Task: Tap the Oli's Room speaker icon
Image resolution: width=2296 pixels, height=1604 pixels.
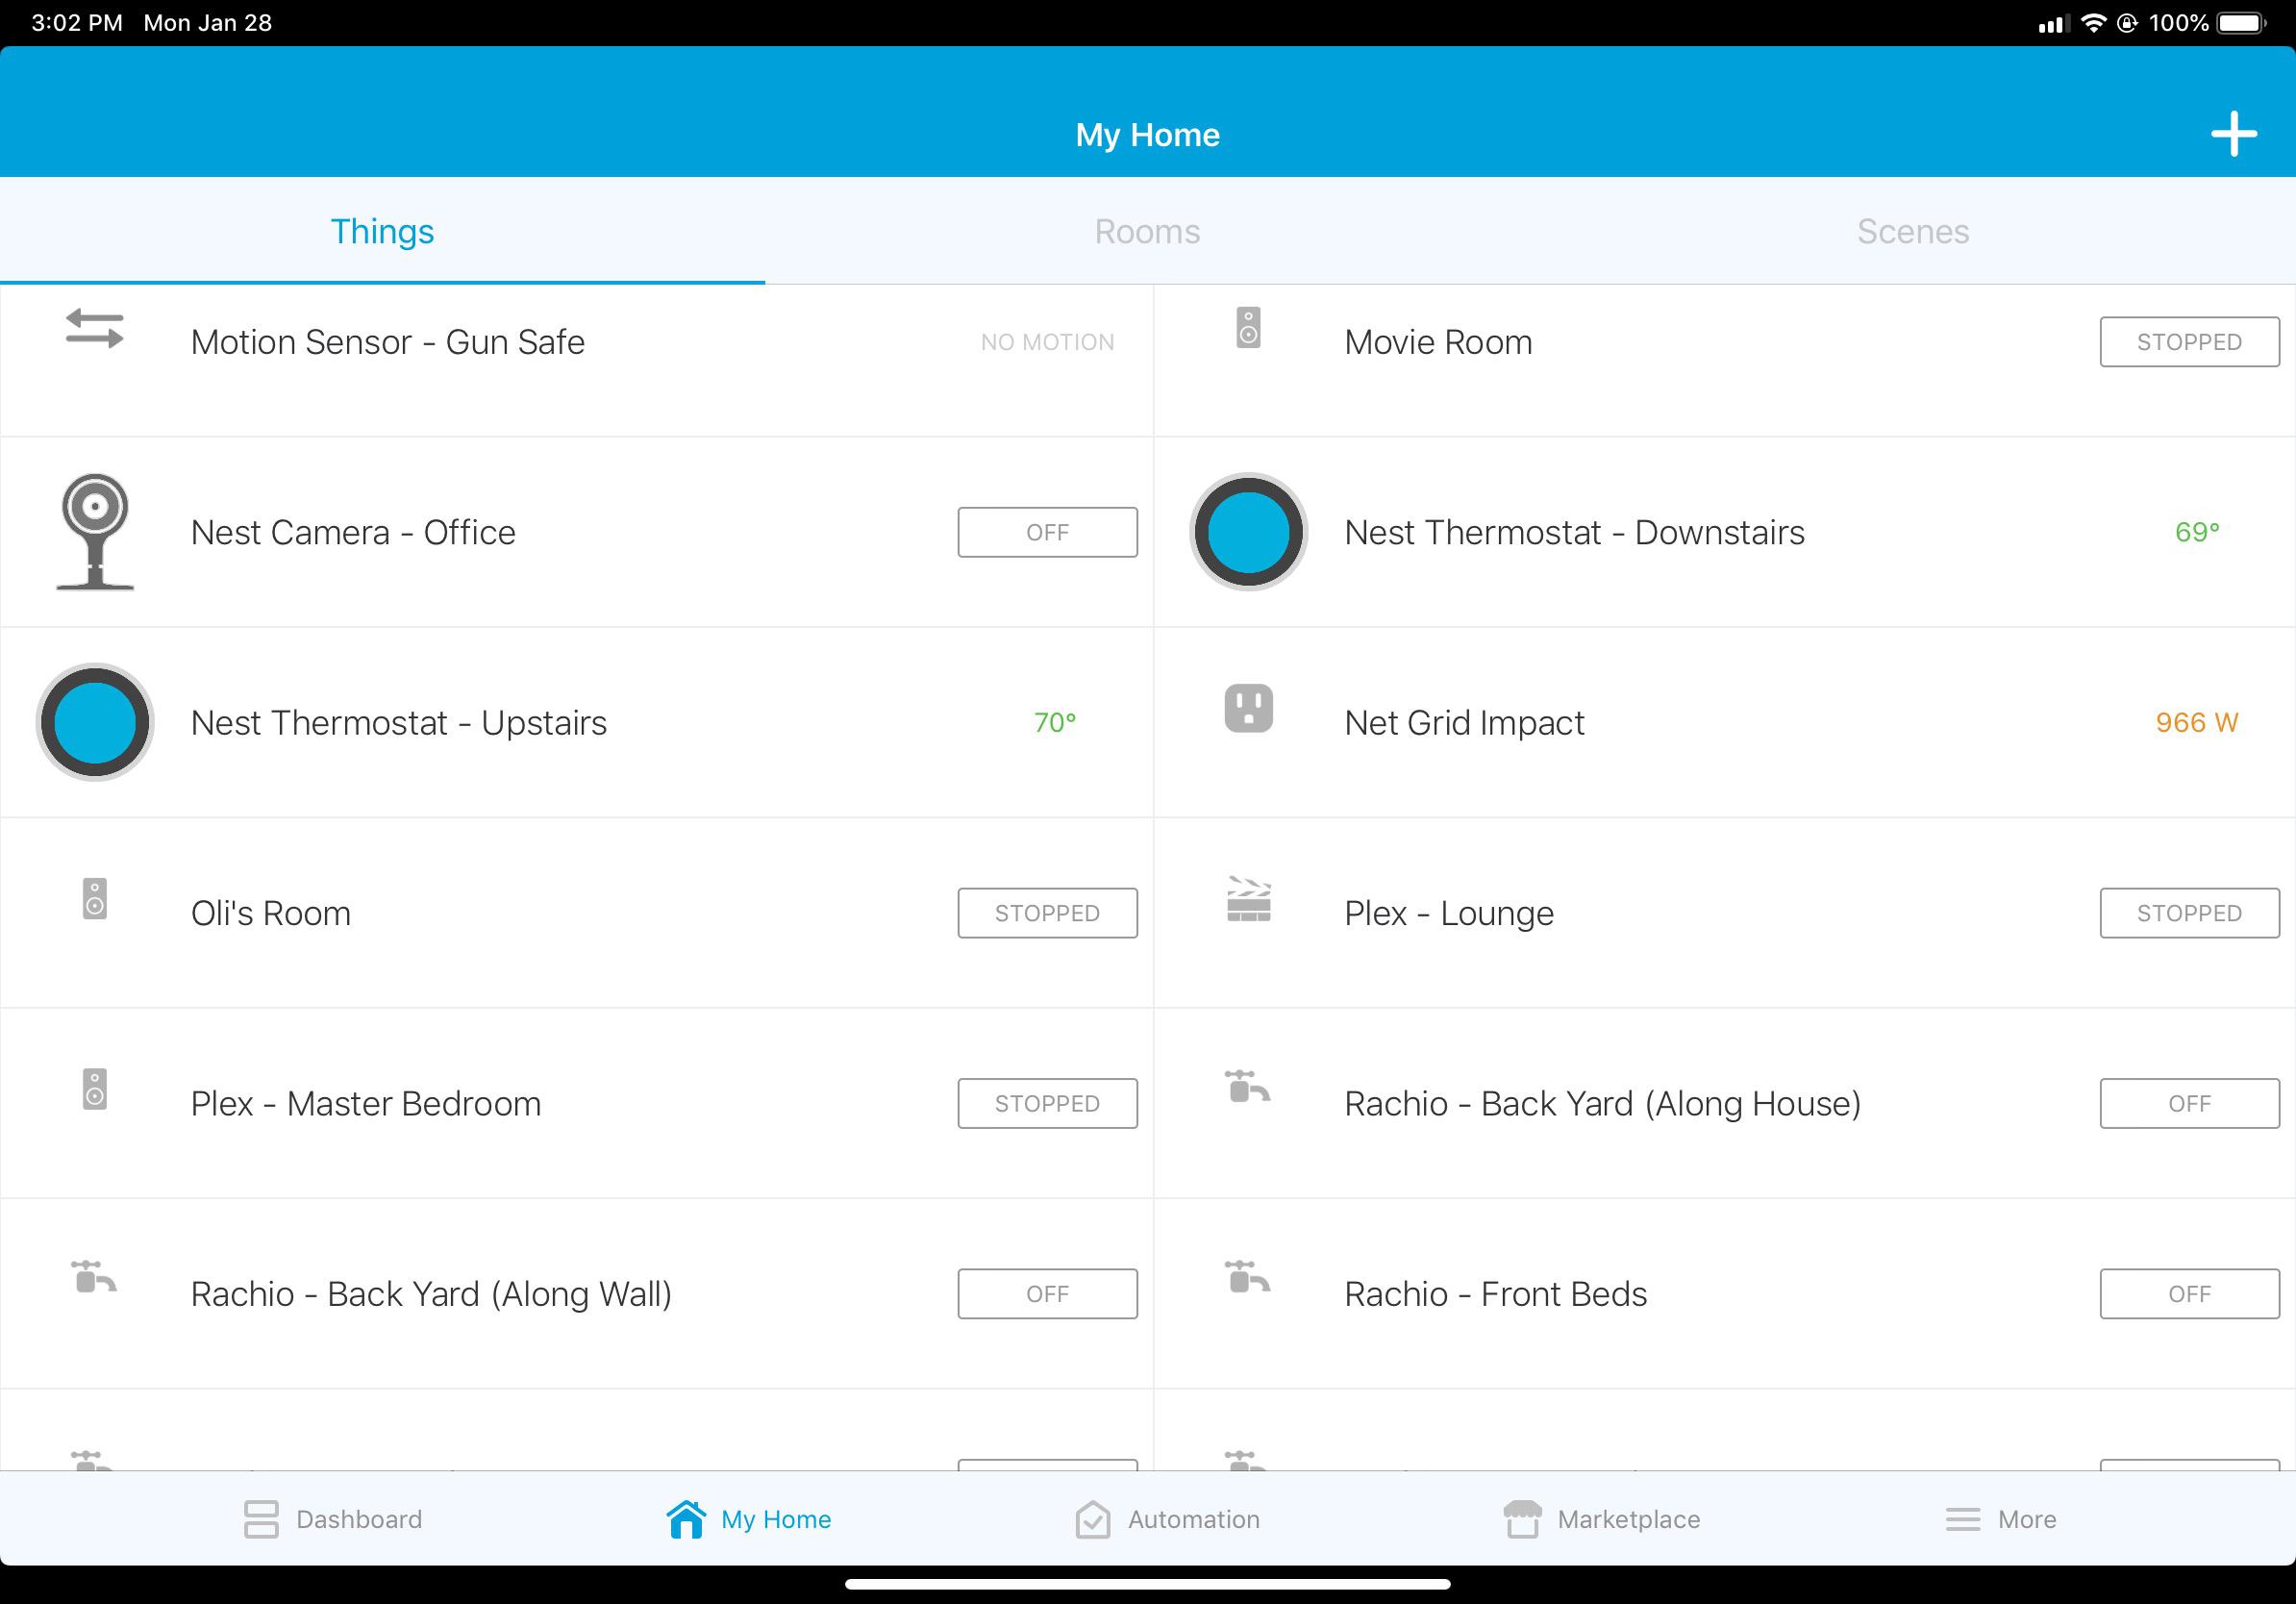Action: pos(95,899)
